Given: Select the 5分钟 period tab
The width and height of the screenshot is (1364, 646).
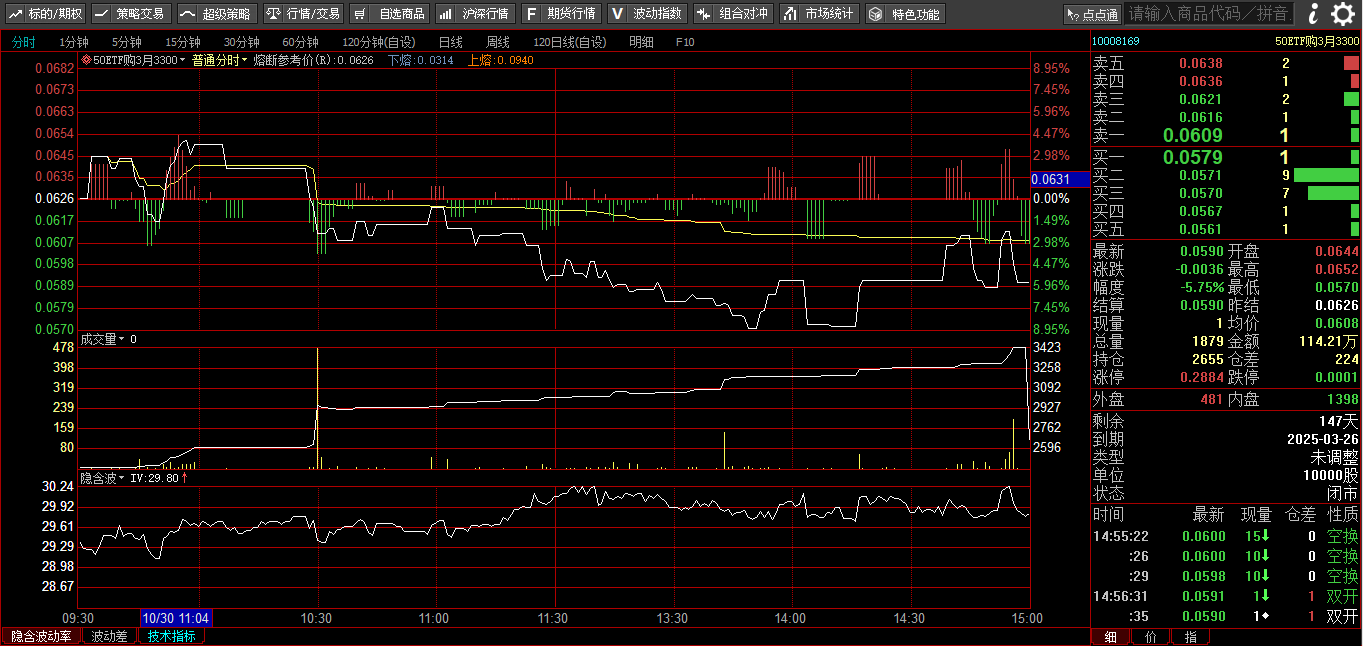Looking at the screenshot, I should (126, 42).
